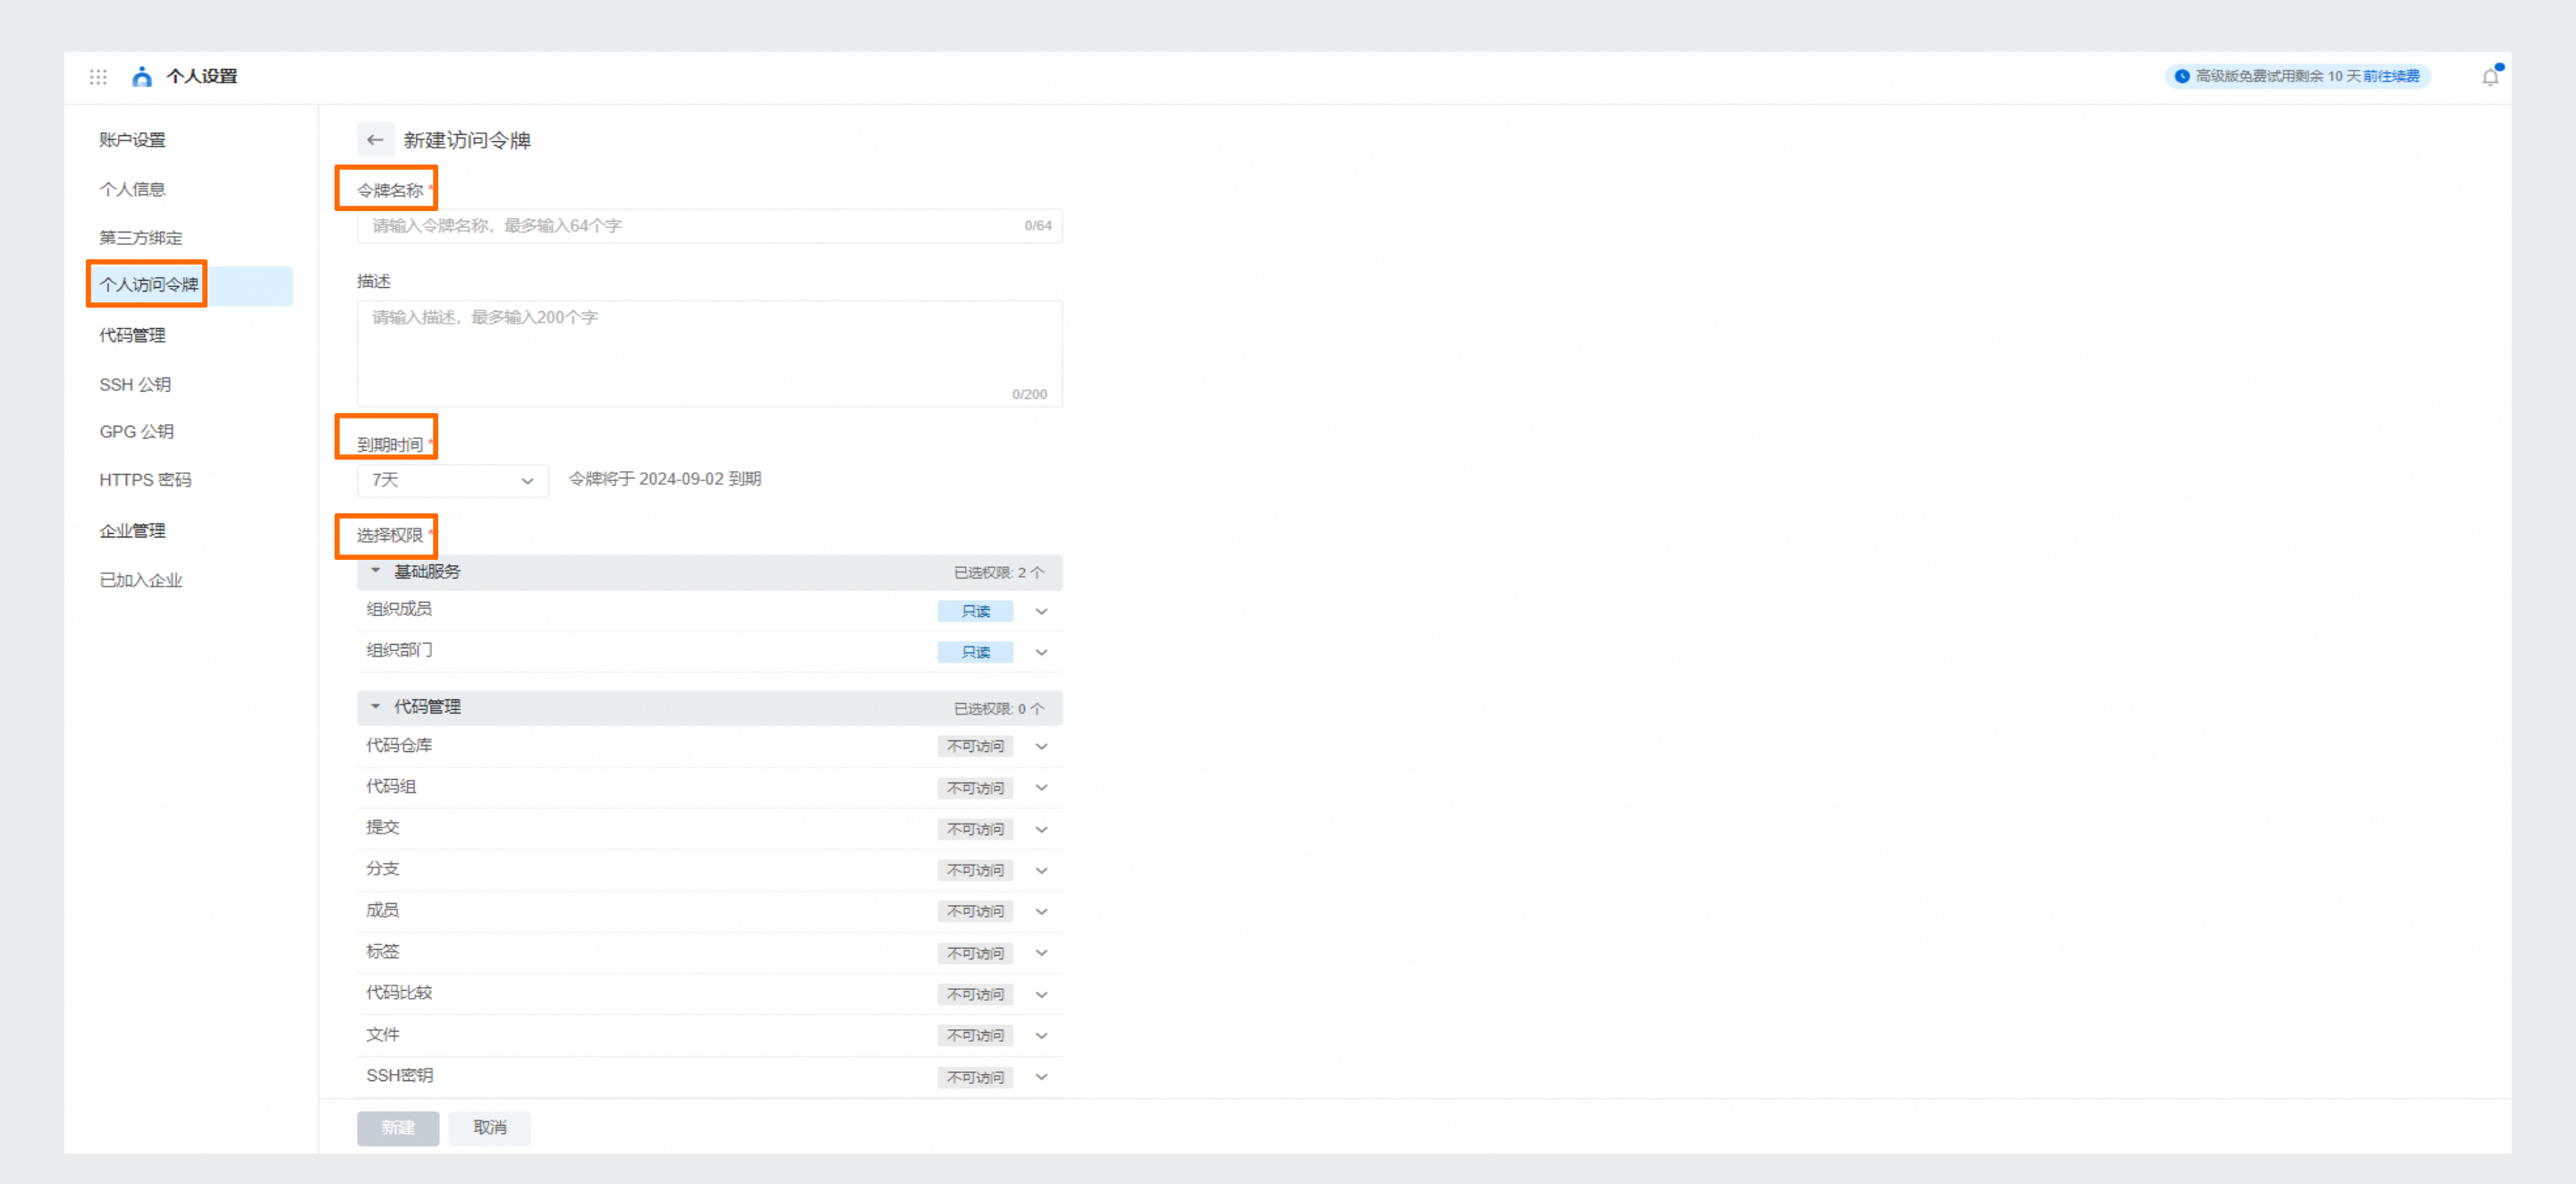The width and height of the screenshot is (2576, 1184).
Task: Collapse the 基础服务 permission group
Action: tap(376, 571)
